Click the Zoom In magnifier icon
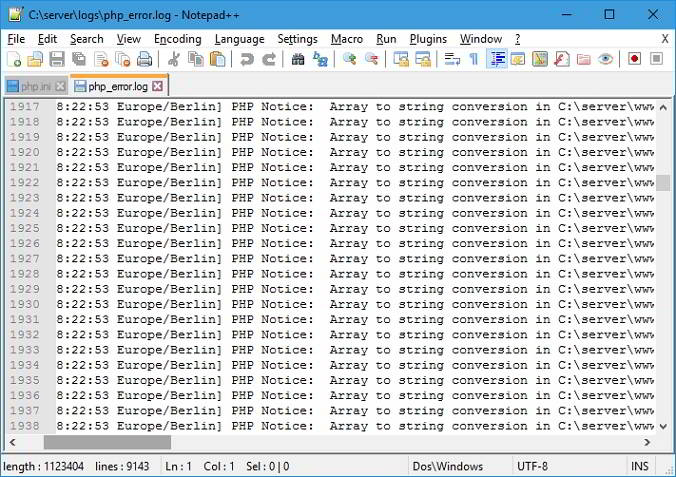This screenshot has width=676, height=477. [349, 59]
